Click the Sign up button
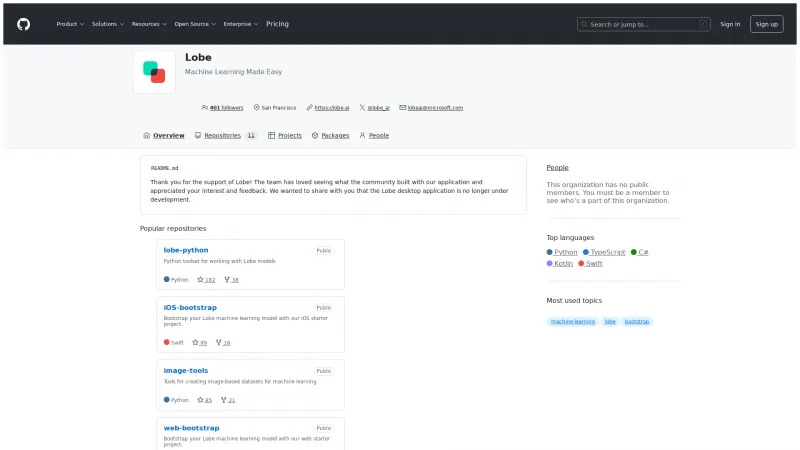800x450 pixels. [x=766, y=24]
